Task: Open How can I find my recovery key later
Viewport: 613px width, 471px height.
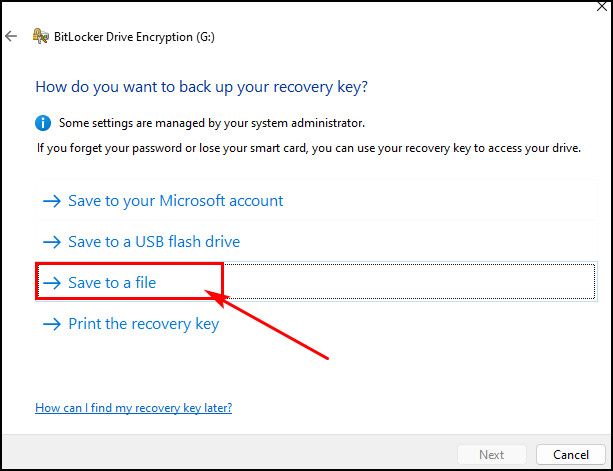Action: pos(133,408)
